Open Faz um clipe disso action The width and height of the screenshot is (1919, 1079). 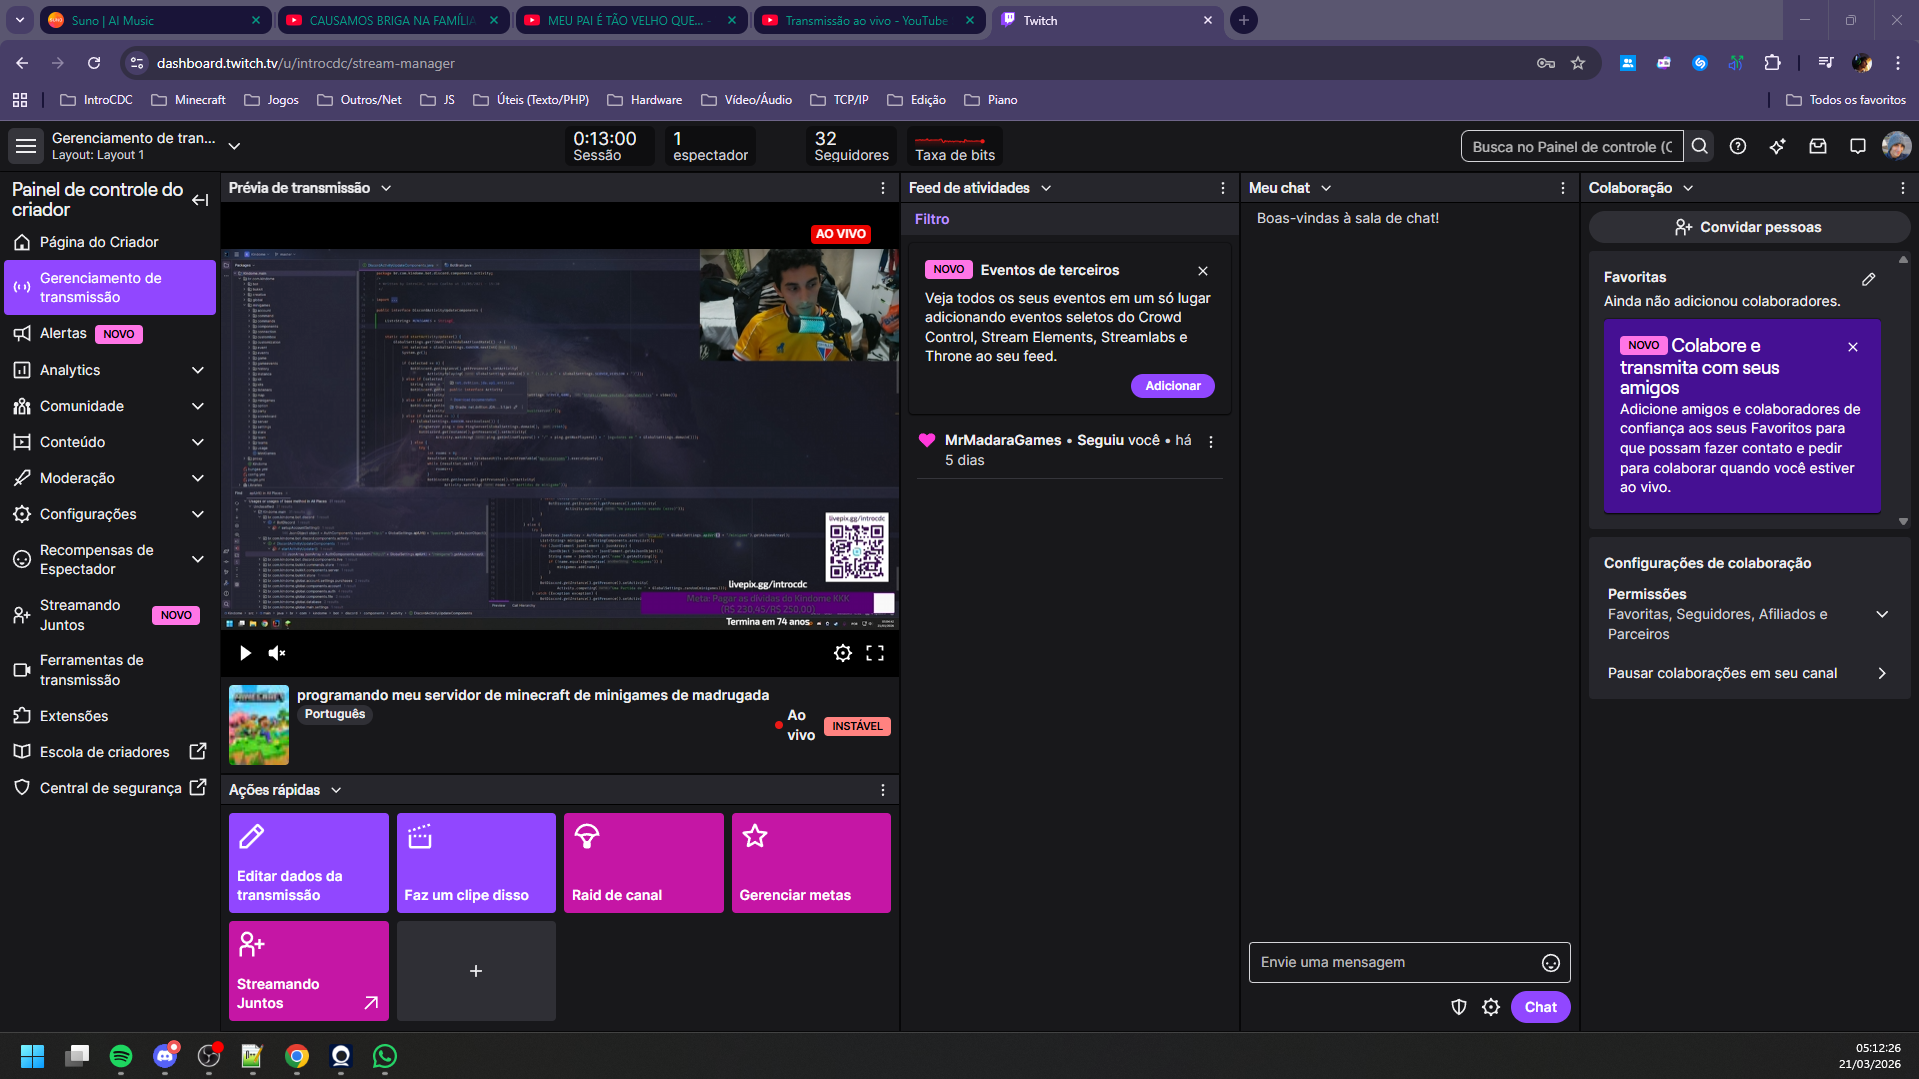[x=476, y=862]
